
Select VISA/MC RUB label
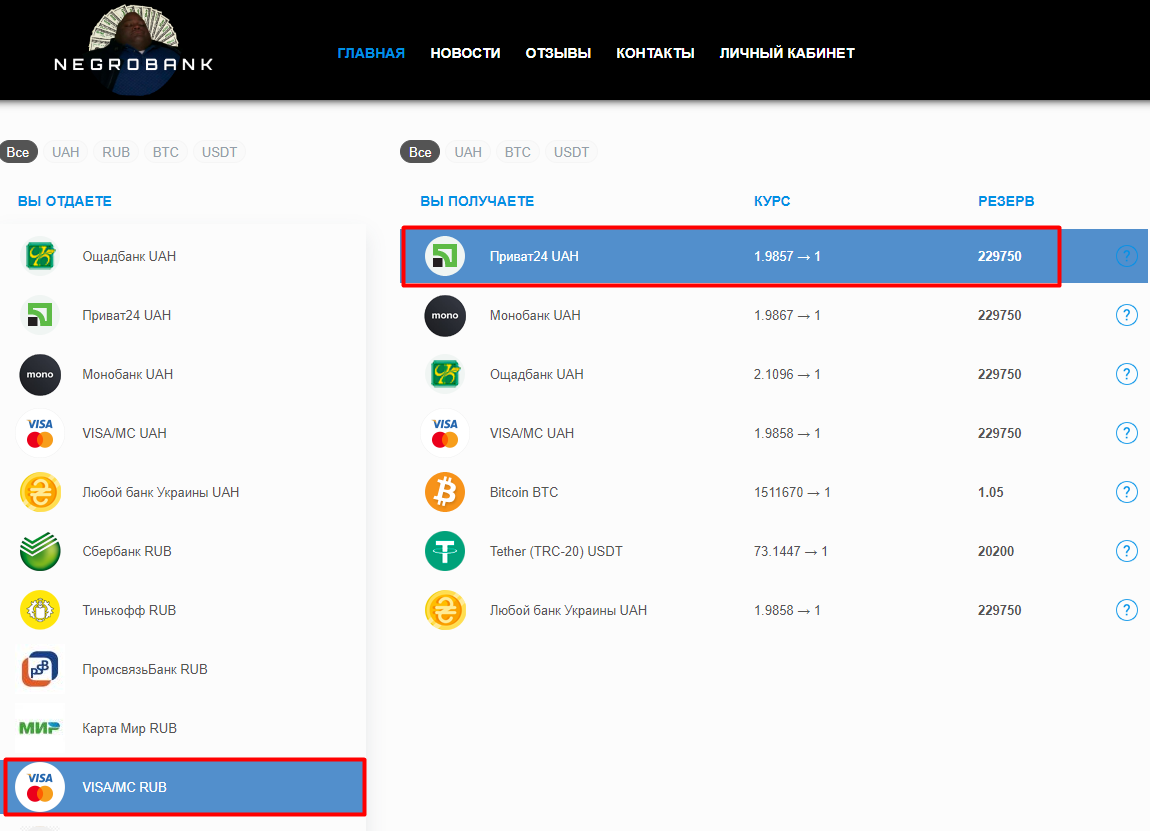pyautogui.click(x=125, y=787)
